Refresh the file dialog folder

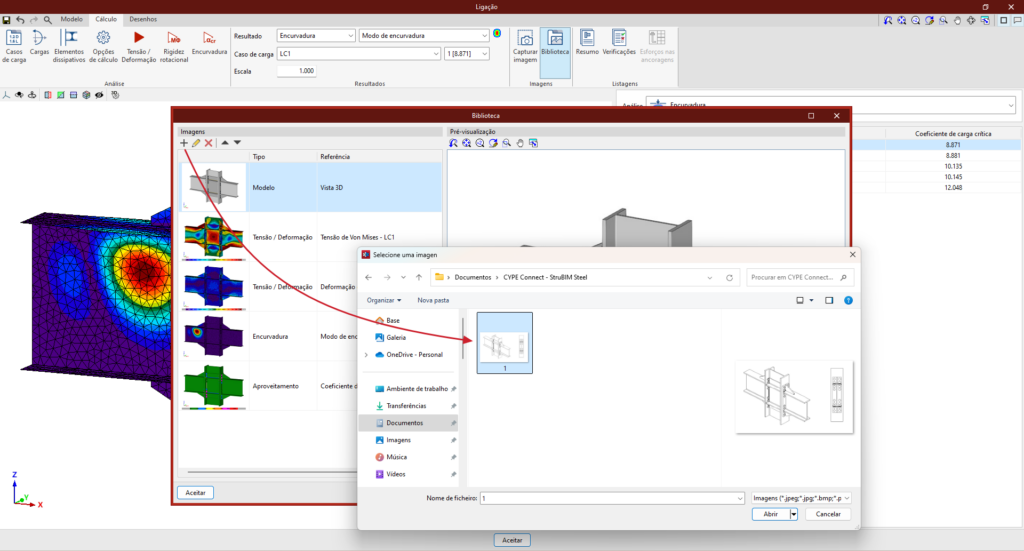click(x=729, y=277)
